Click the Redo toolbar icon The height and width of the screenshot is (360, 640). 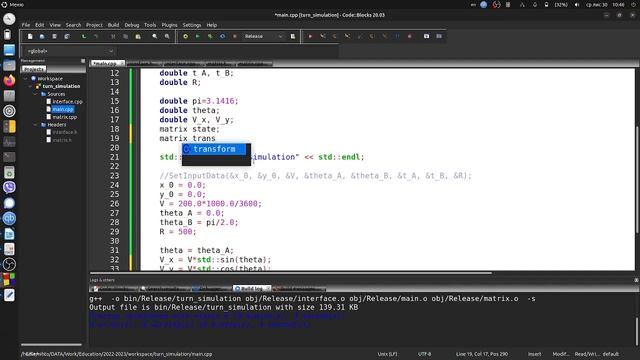pyautogui.click(x=96, y=36)
